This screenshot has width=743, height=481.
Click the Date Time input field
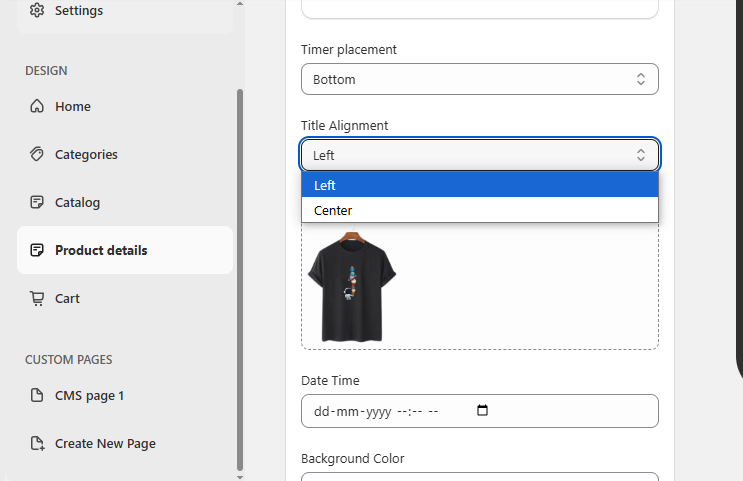click(x=480, y=411)
